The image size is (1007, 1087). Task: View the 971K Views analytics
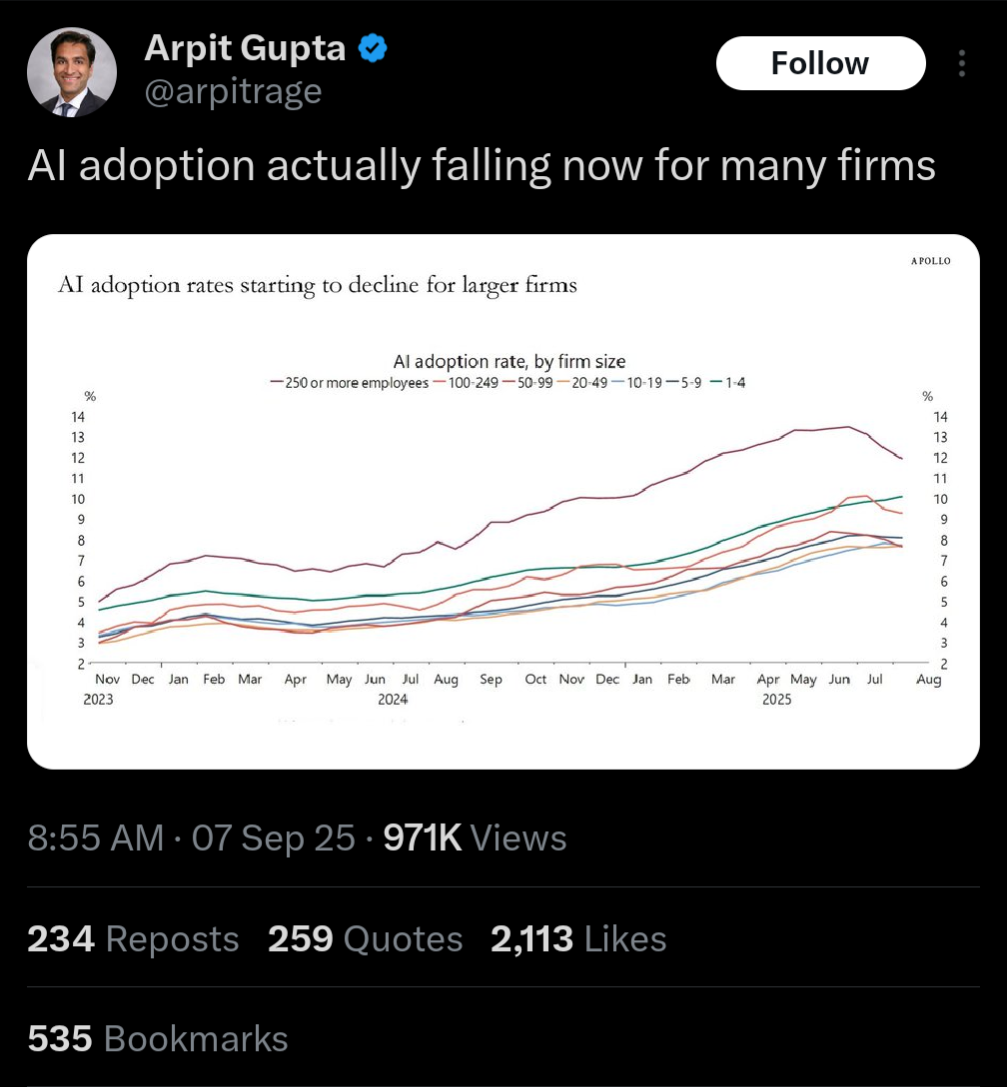coord(474,838)
